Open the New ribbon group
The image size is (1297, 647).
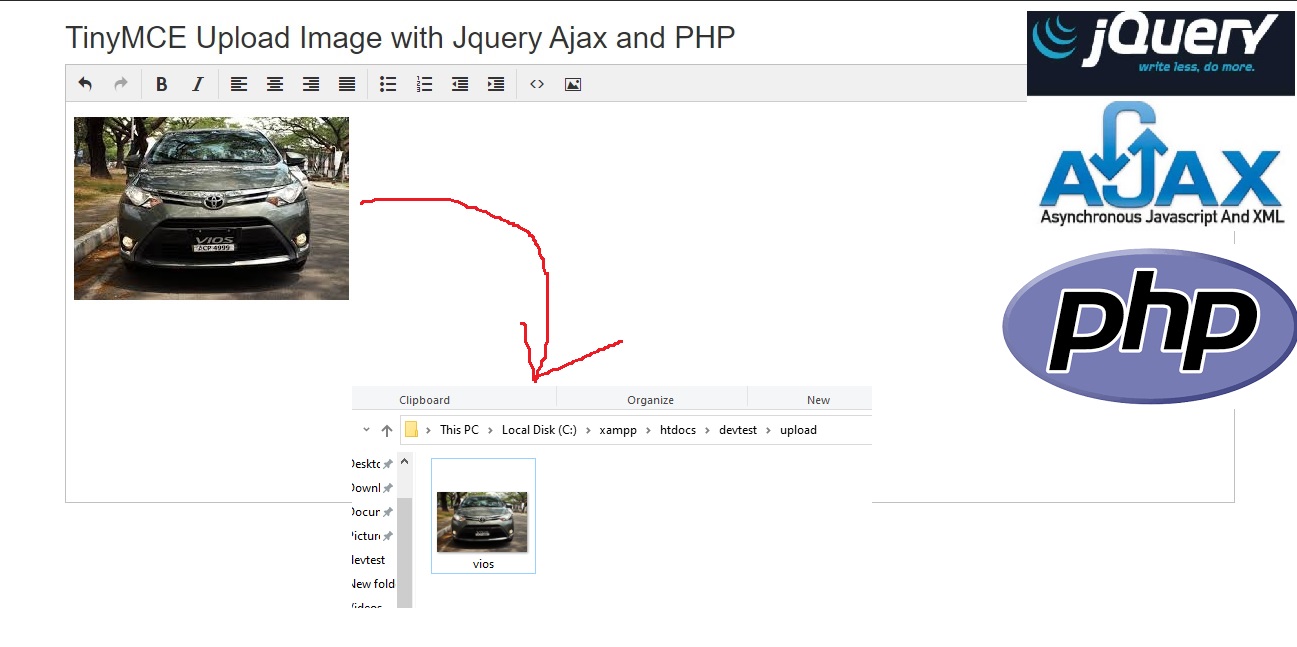(x=818, y=399)
